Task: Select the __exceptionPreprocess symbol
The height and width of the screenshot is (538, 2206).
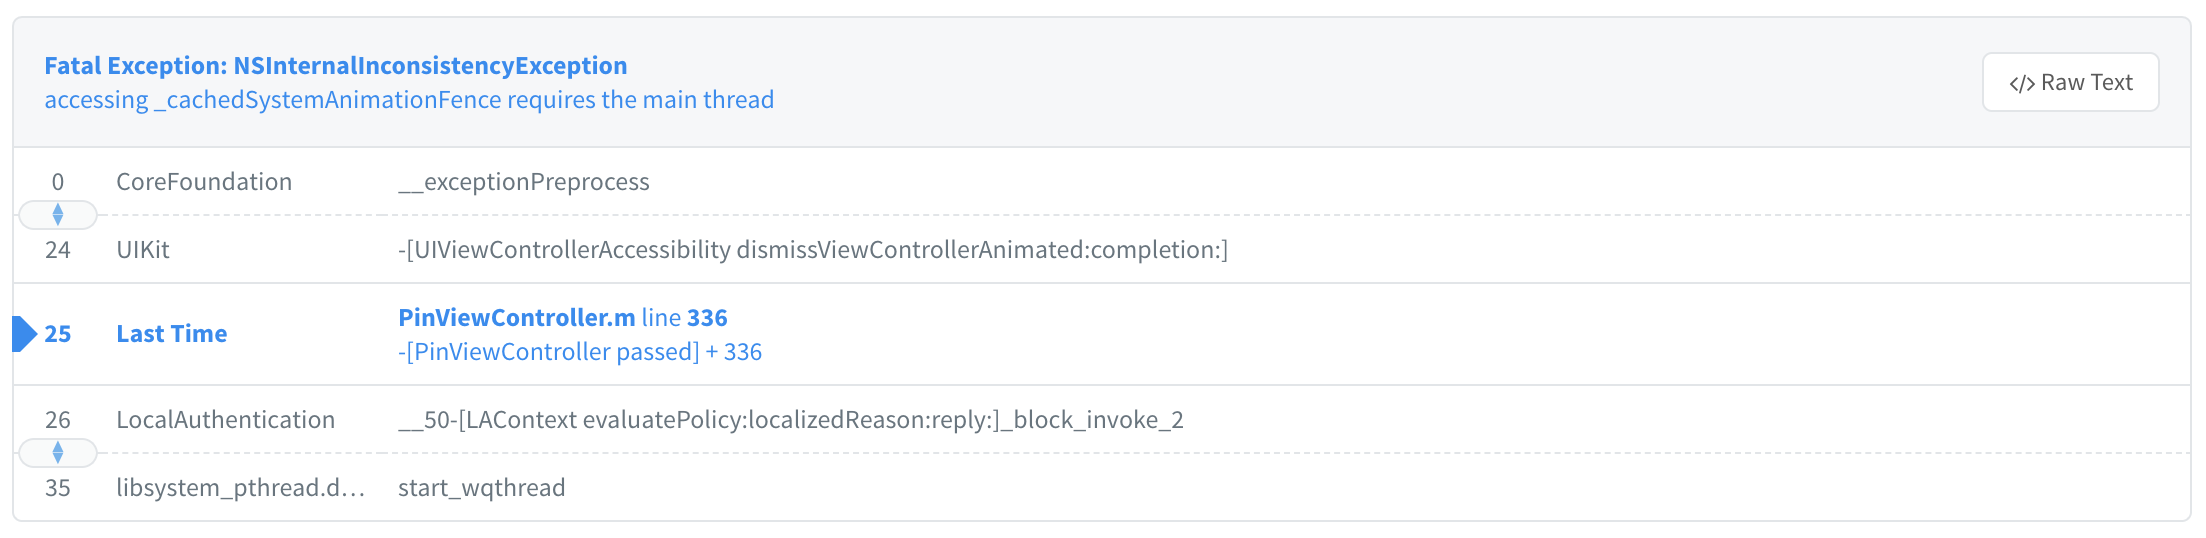Action: (523, 182)
